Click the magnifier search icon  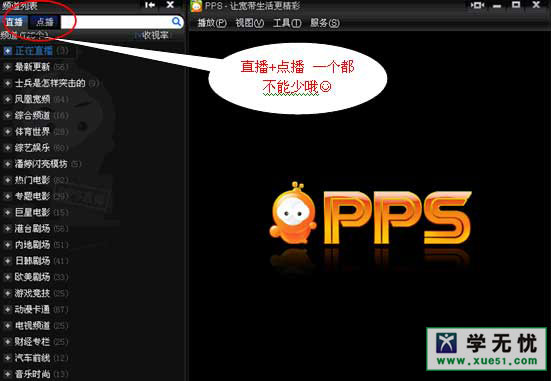177,22
